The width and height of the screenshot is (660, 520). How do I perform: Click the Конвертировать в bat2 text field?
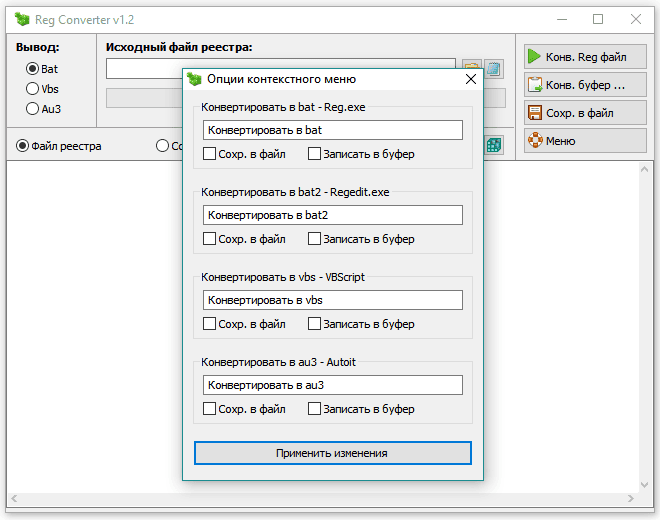(332, 215)
